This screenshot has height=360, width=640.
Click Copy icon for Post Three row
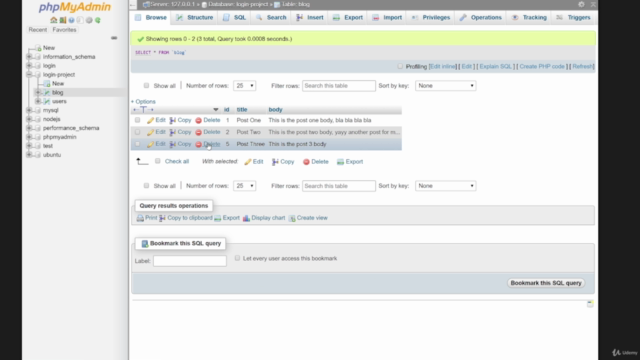[x=173, y=144]
